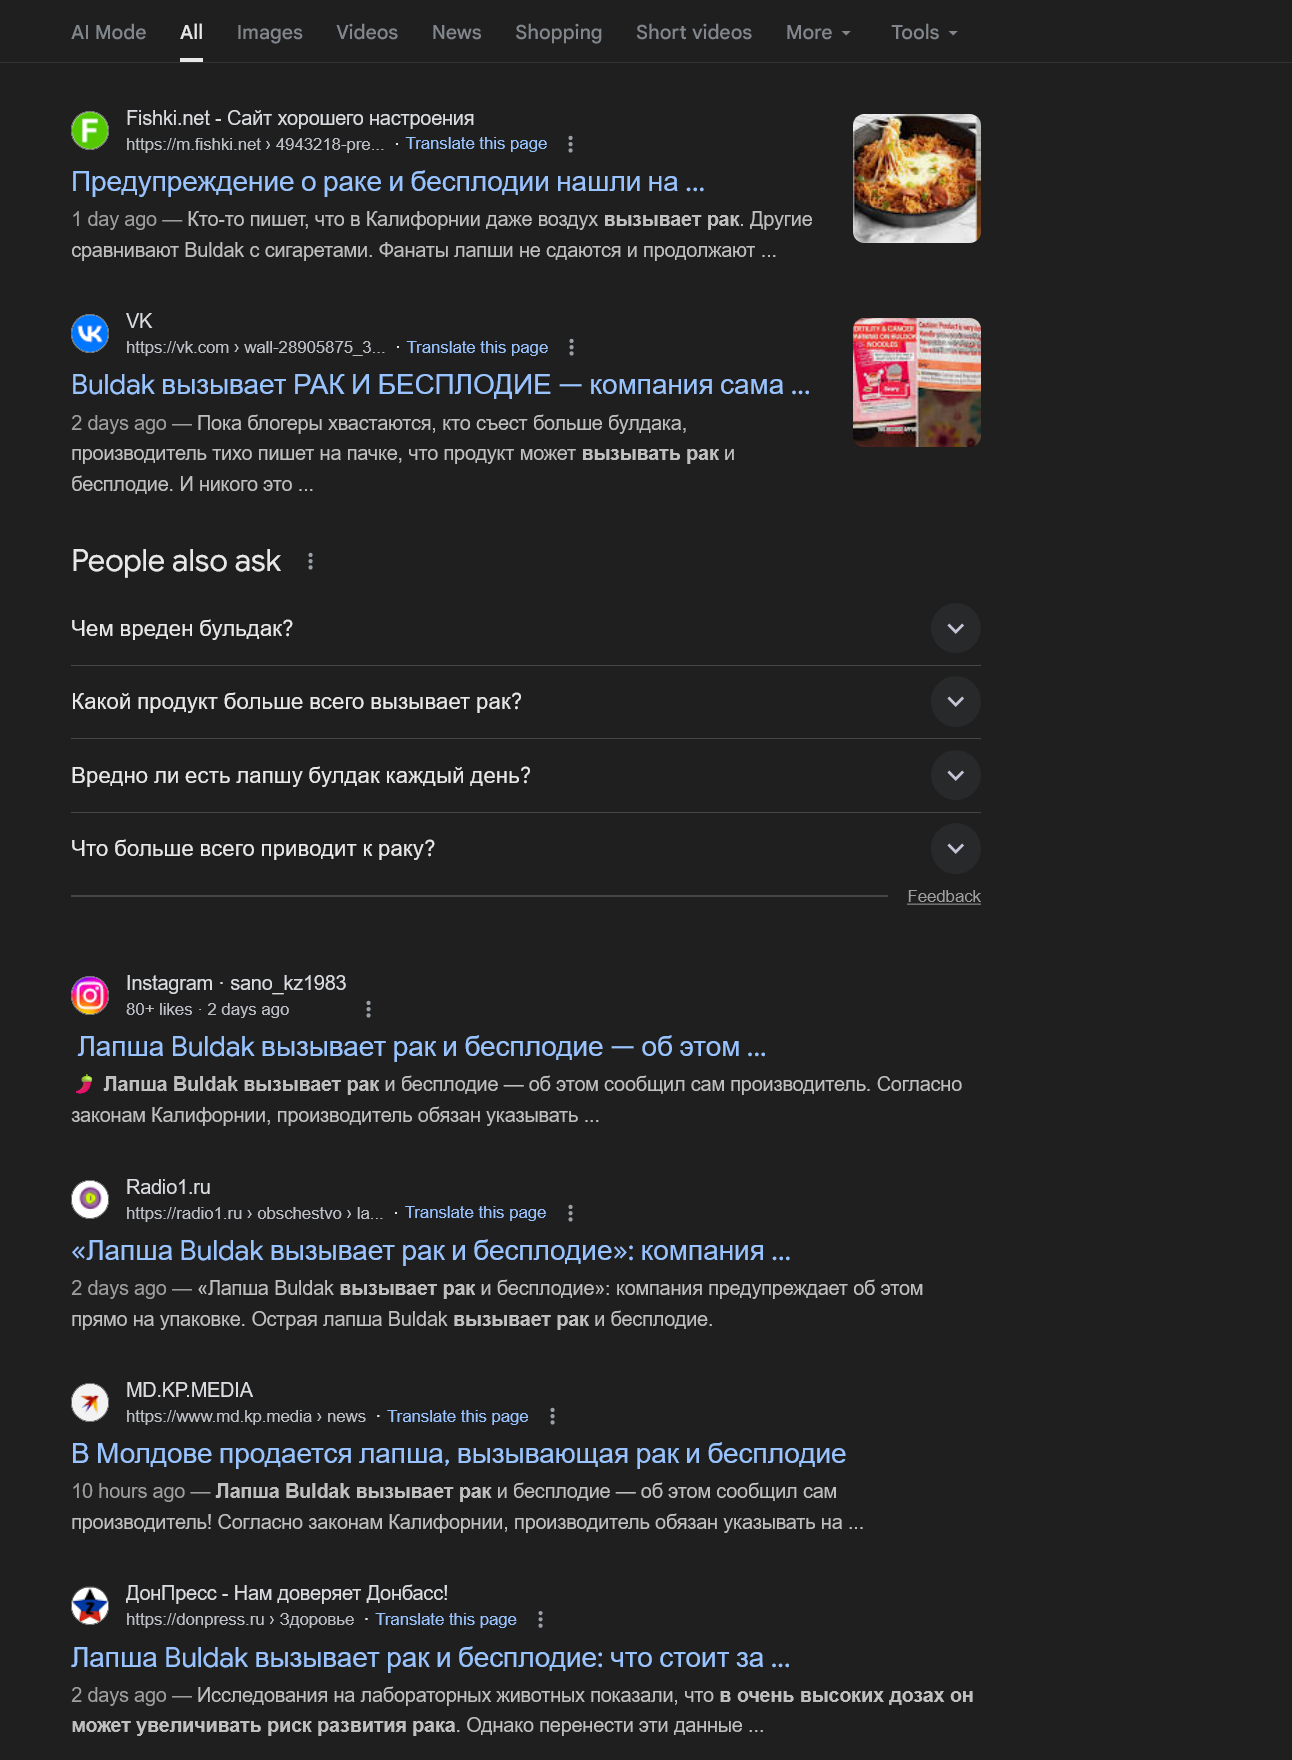Open the Radio1.ru site icon
The width and height of the screenshot is (1292, 1760).
pyautogui.click(x=90, y=1198)
